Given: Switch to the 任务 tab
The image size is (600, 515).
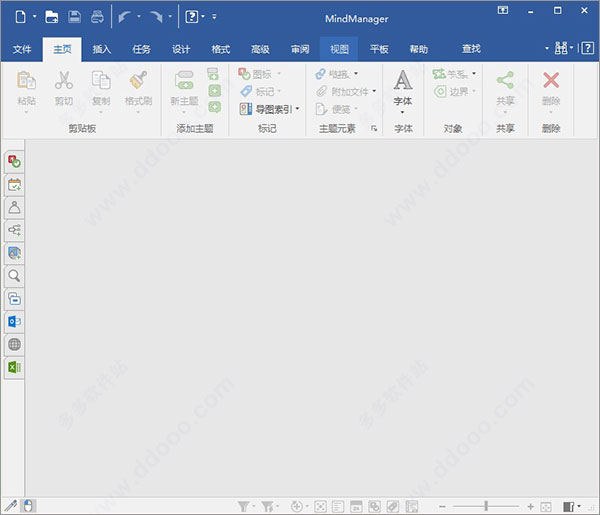Looking at the screenshot, I should 141,49.
